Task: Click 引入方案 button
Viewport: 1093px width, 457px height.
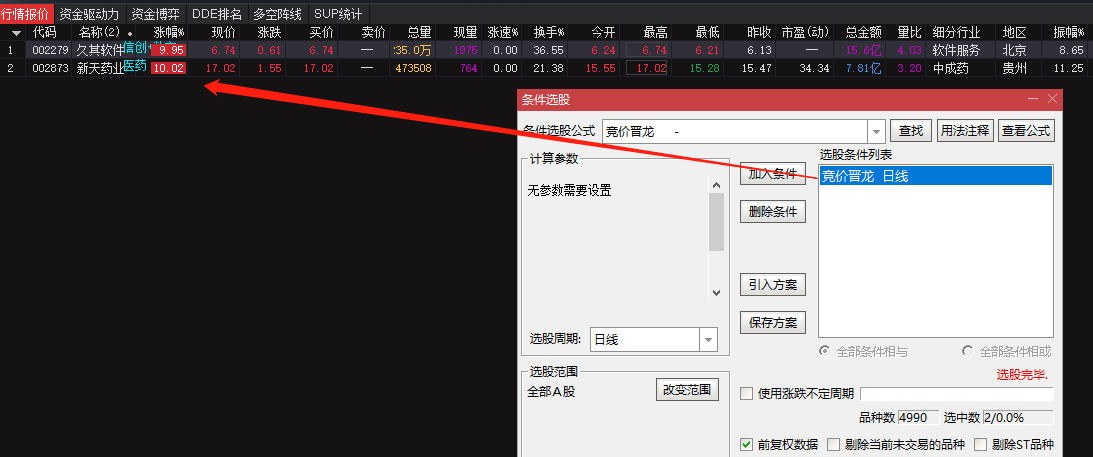Action: (x=772, y=284)
